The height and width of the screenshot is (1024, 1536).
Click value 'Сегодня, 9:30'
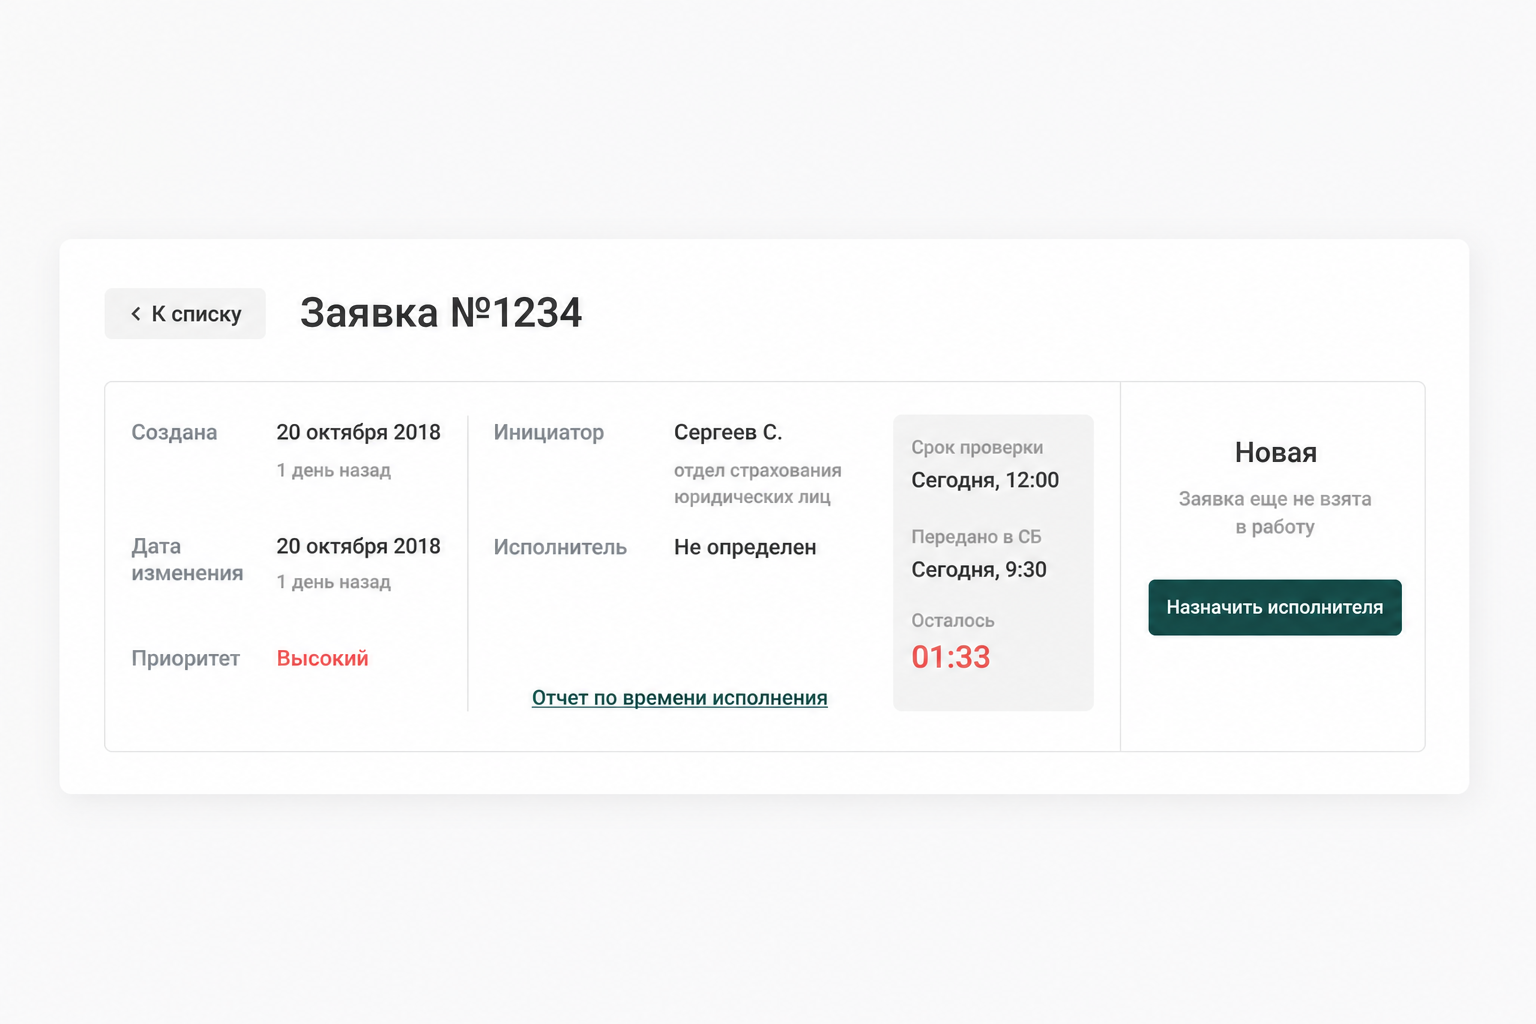pos(979,570)
